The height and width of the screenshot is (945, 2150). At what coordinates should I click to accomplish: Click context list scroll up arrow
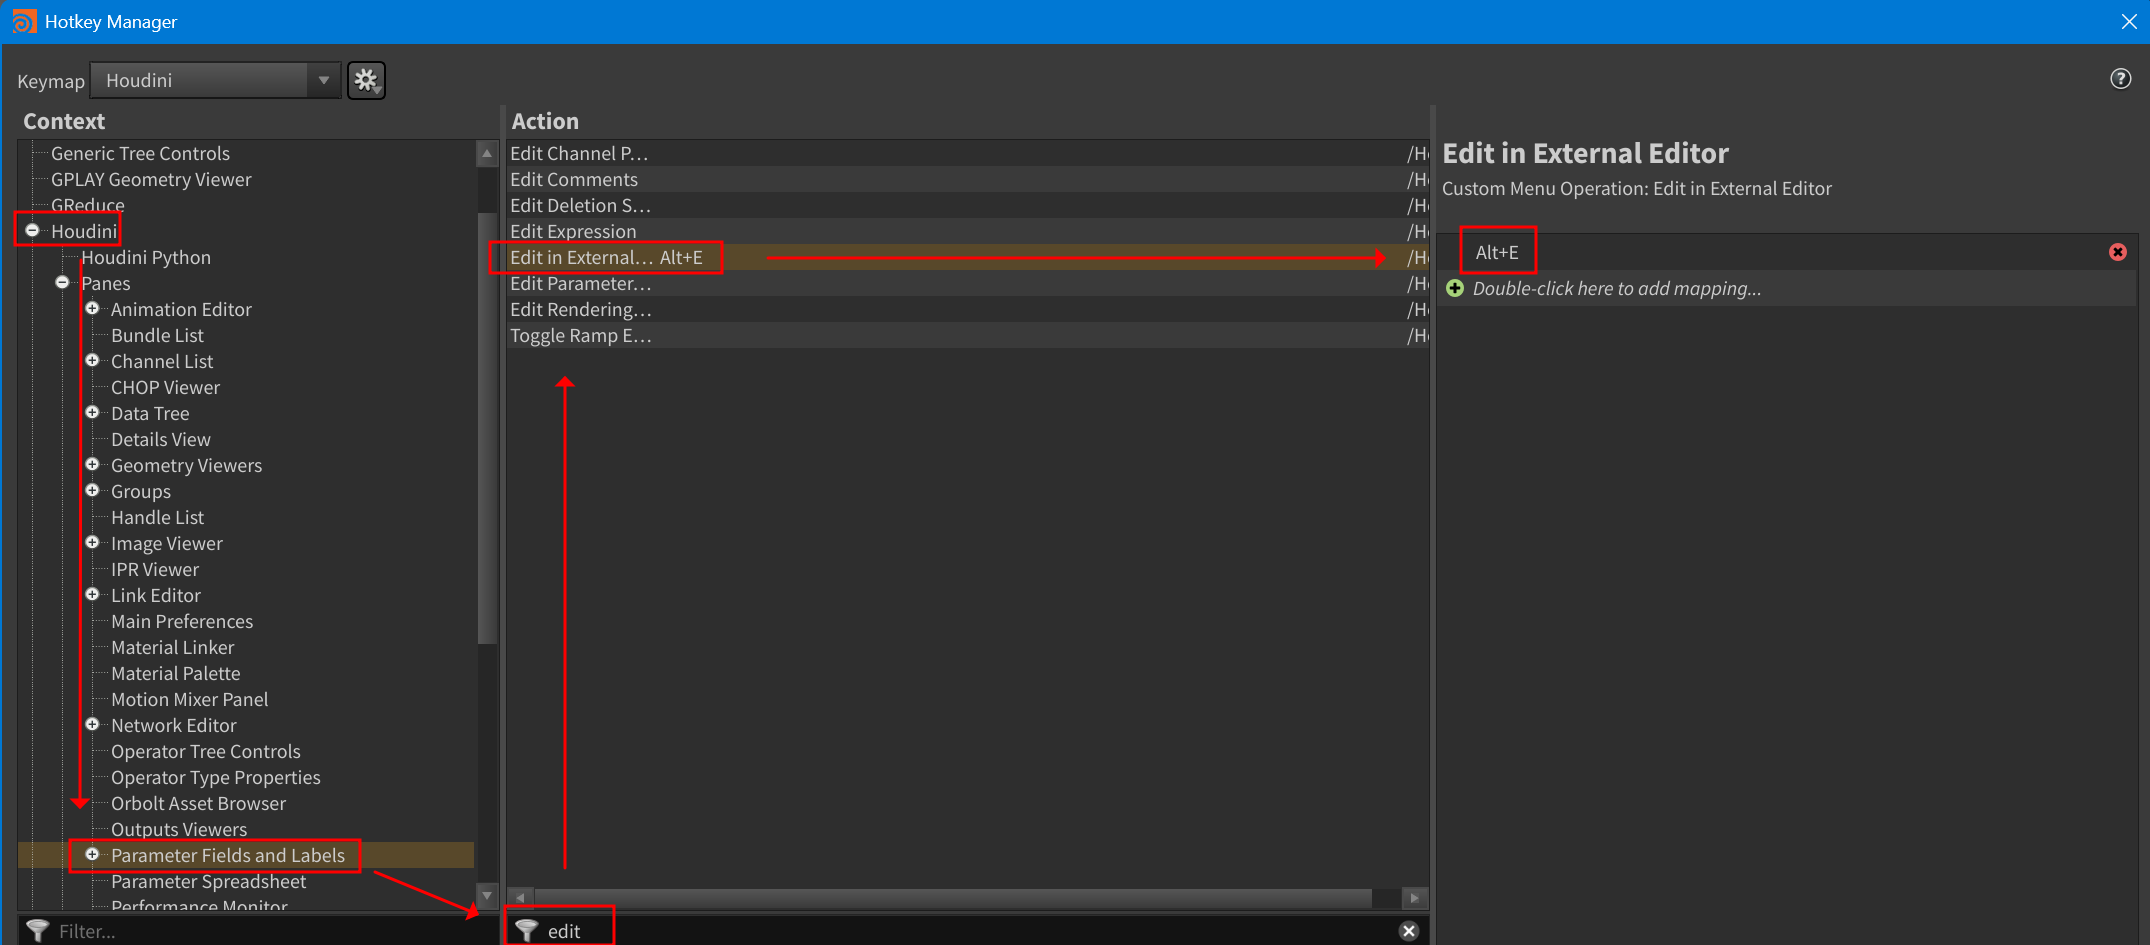487,153
